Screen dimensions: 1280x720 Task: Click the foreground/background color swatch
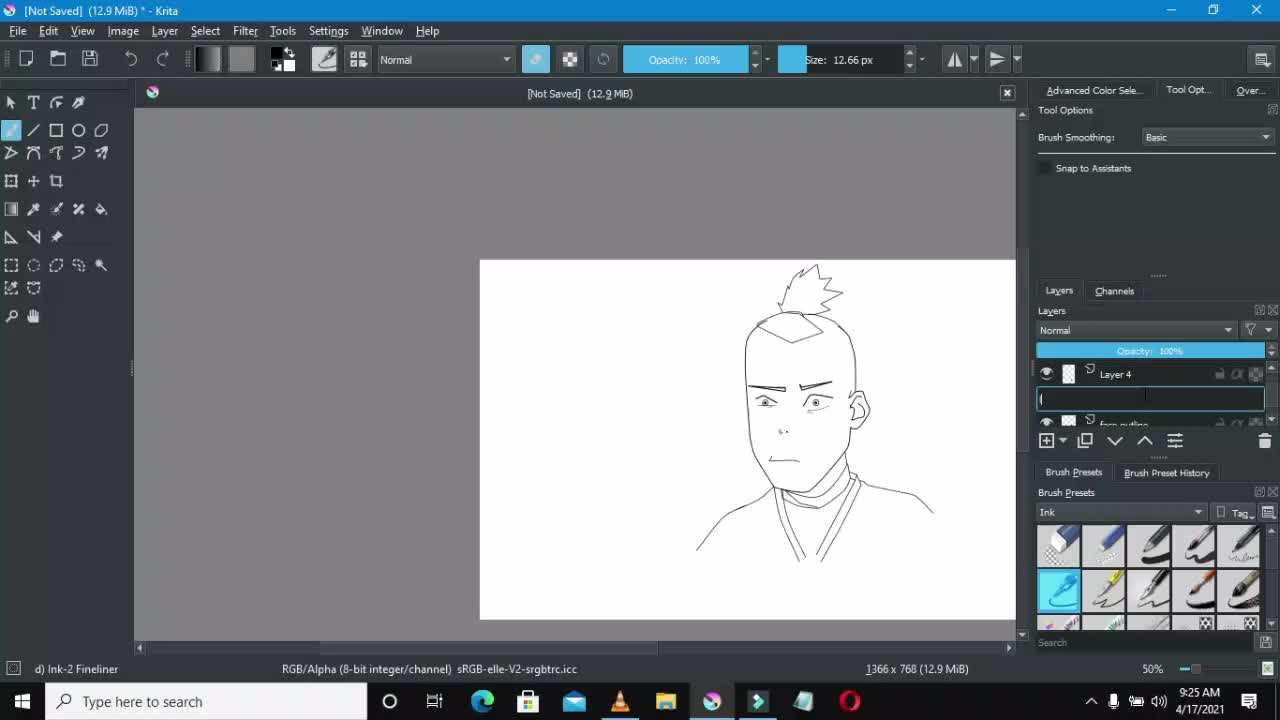click(x=283, y=60)
